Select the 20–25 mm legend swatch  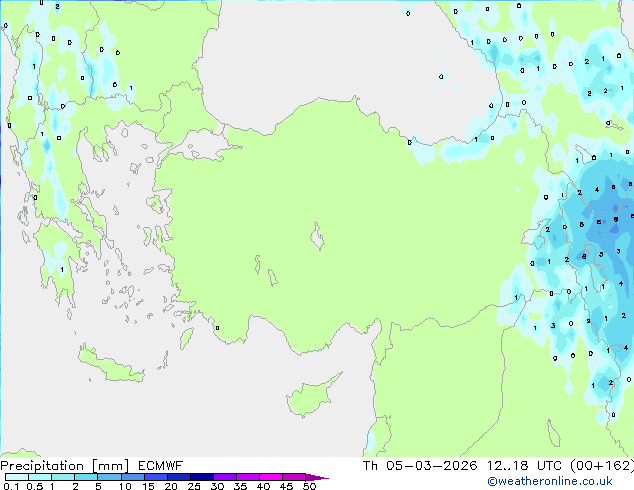(178, 477)
